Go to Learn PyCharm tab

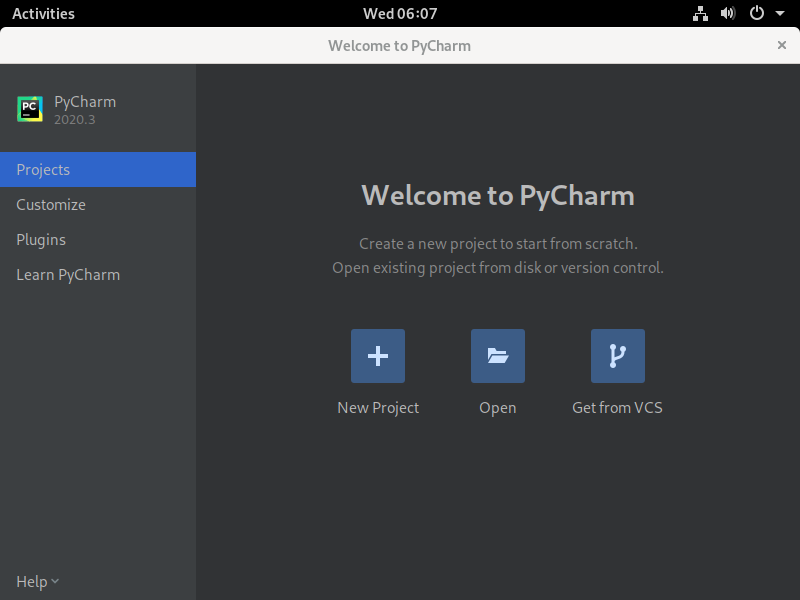98,275
